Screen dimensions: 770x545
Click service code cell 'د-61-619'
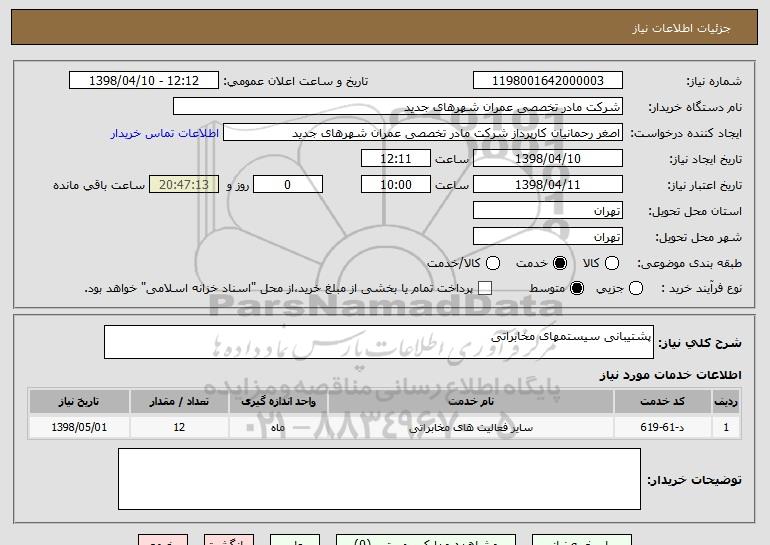point(662,427)
